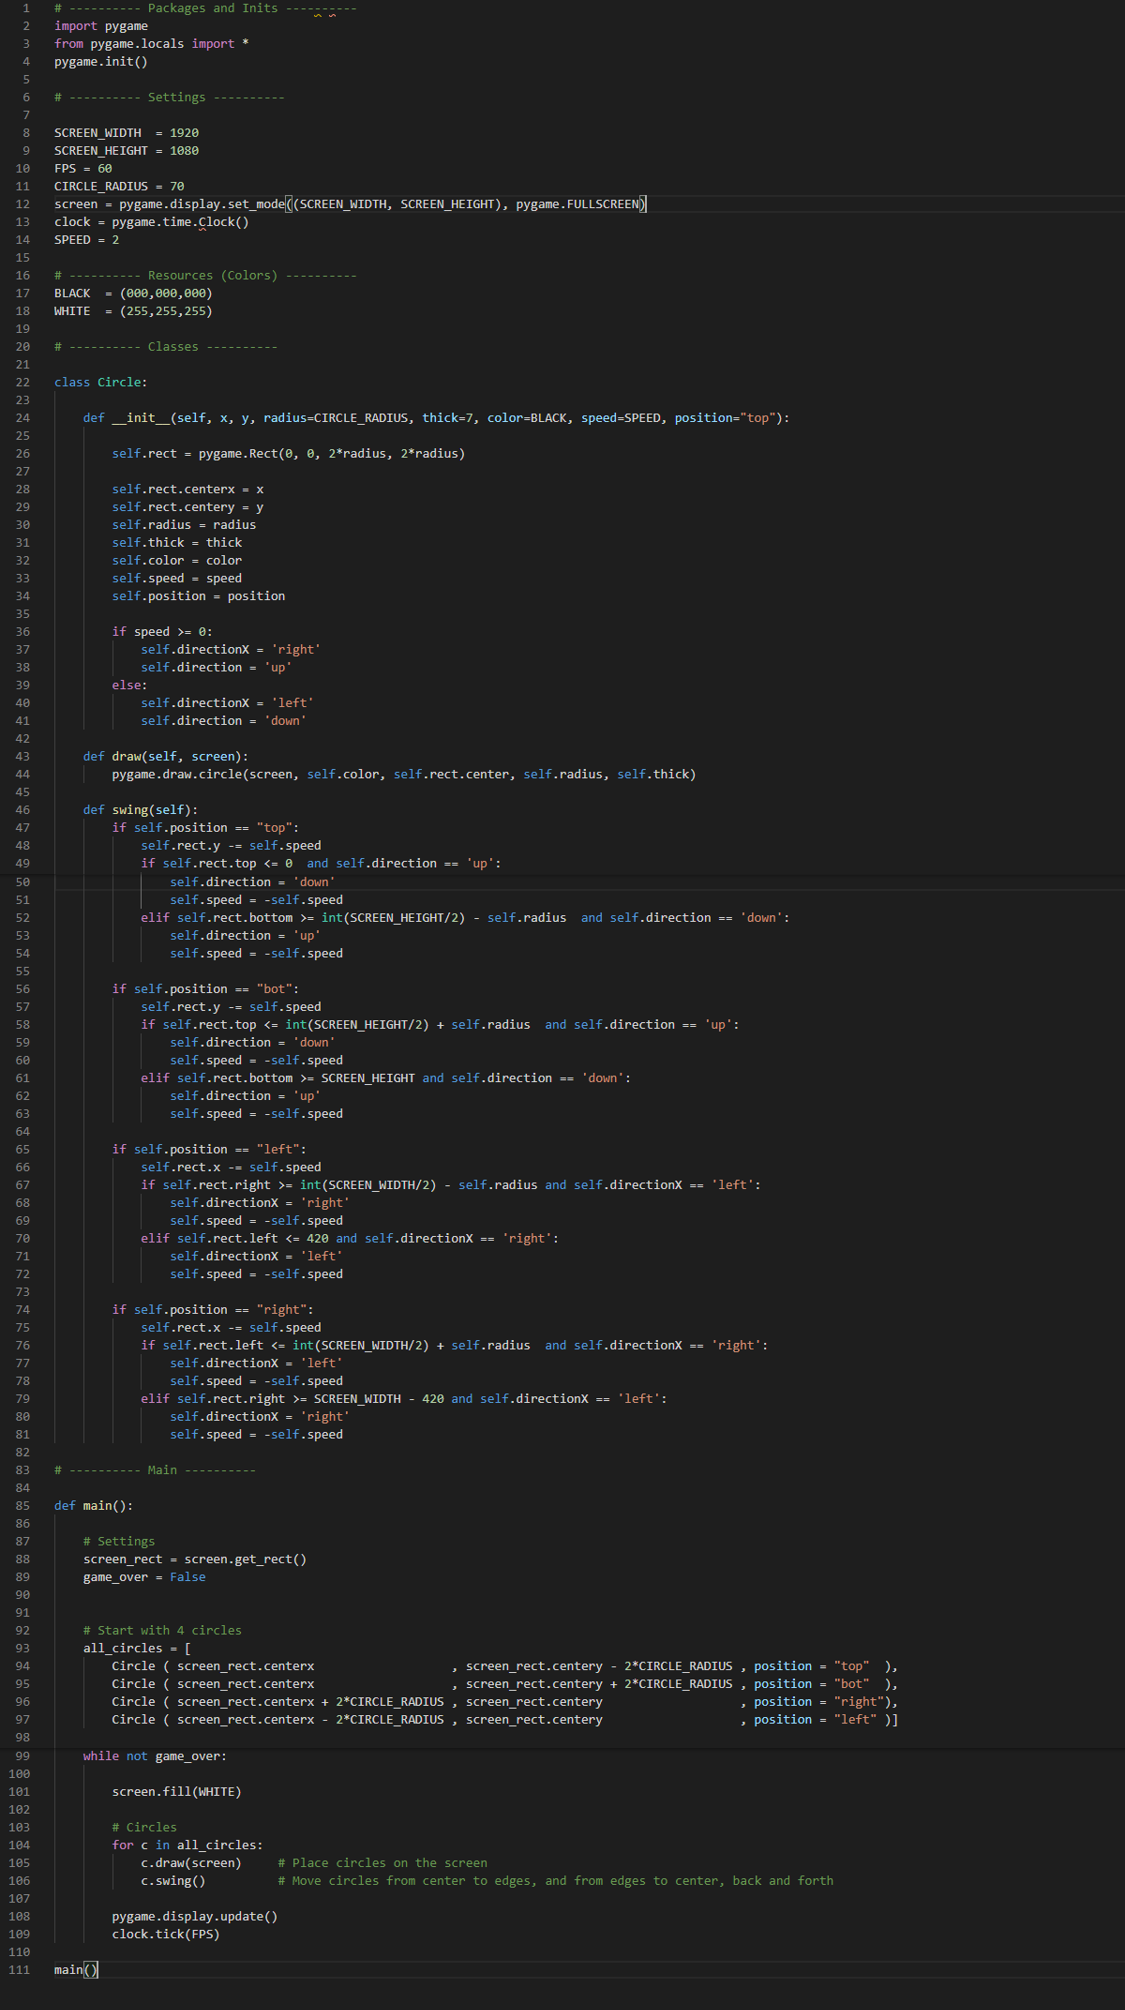Click the BLACK = (000,000,000) color line
Screen dimensions: 1125x2010
tap(133, 293)
